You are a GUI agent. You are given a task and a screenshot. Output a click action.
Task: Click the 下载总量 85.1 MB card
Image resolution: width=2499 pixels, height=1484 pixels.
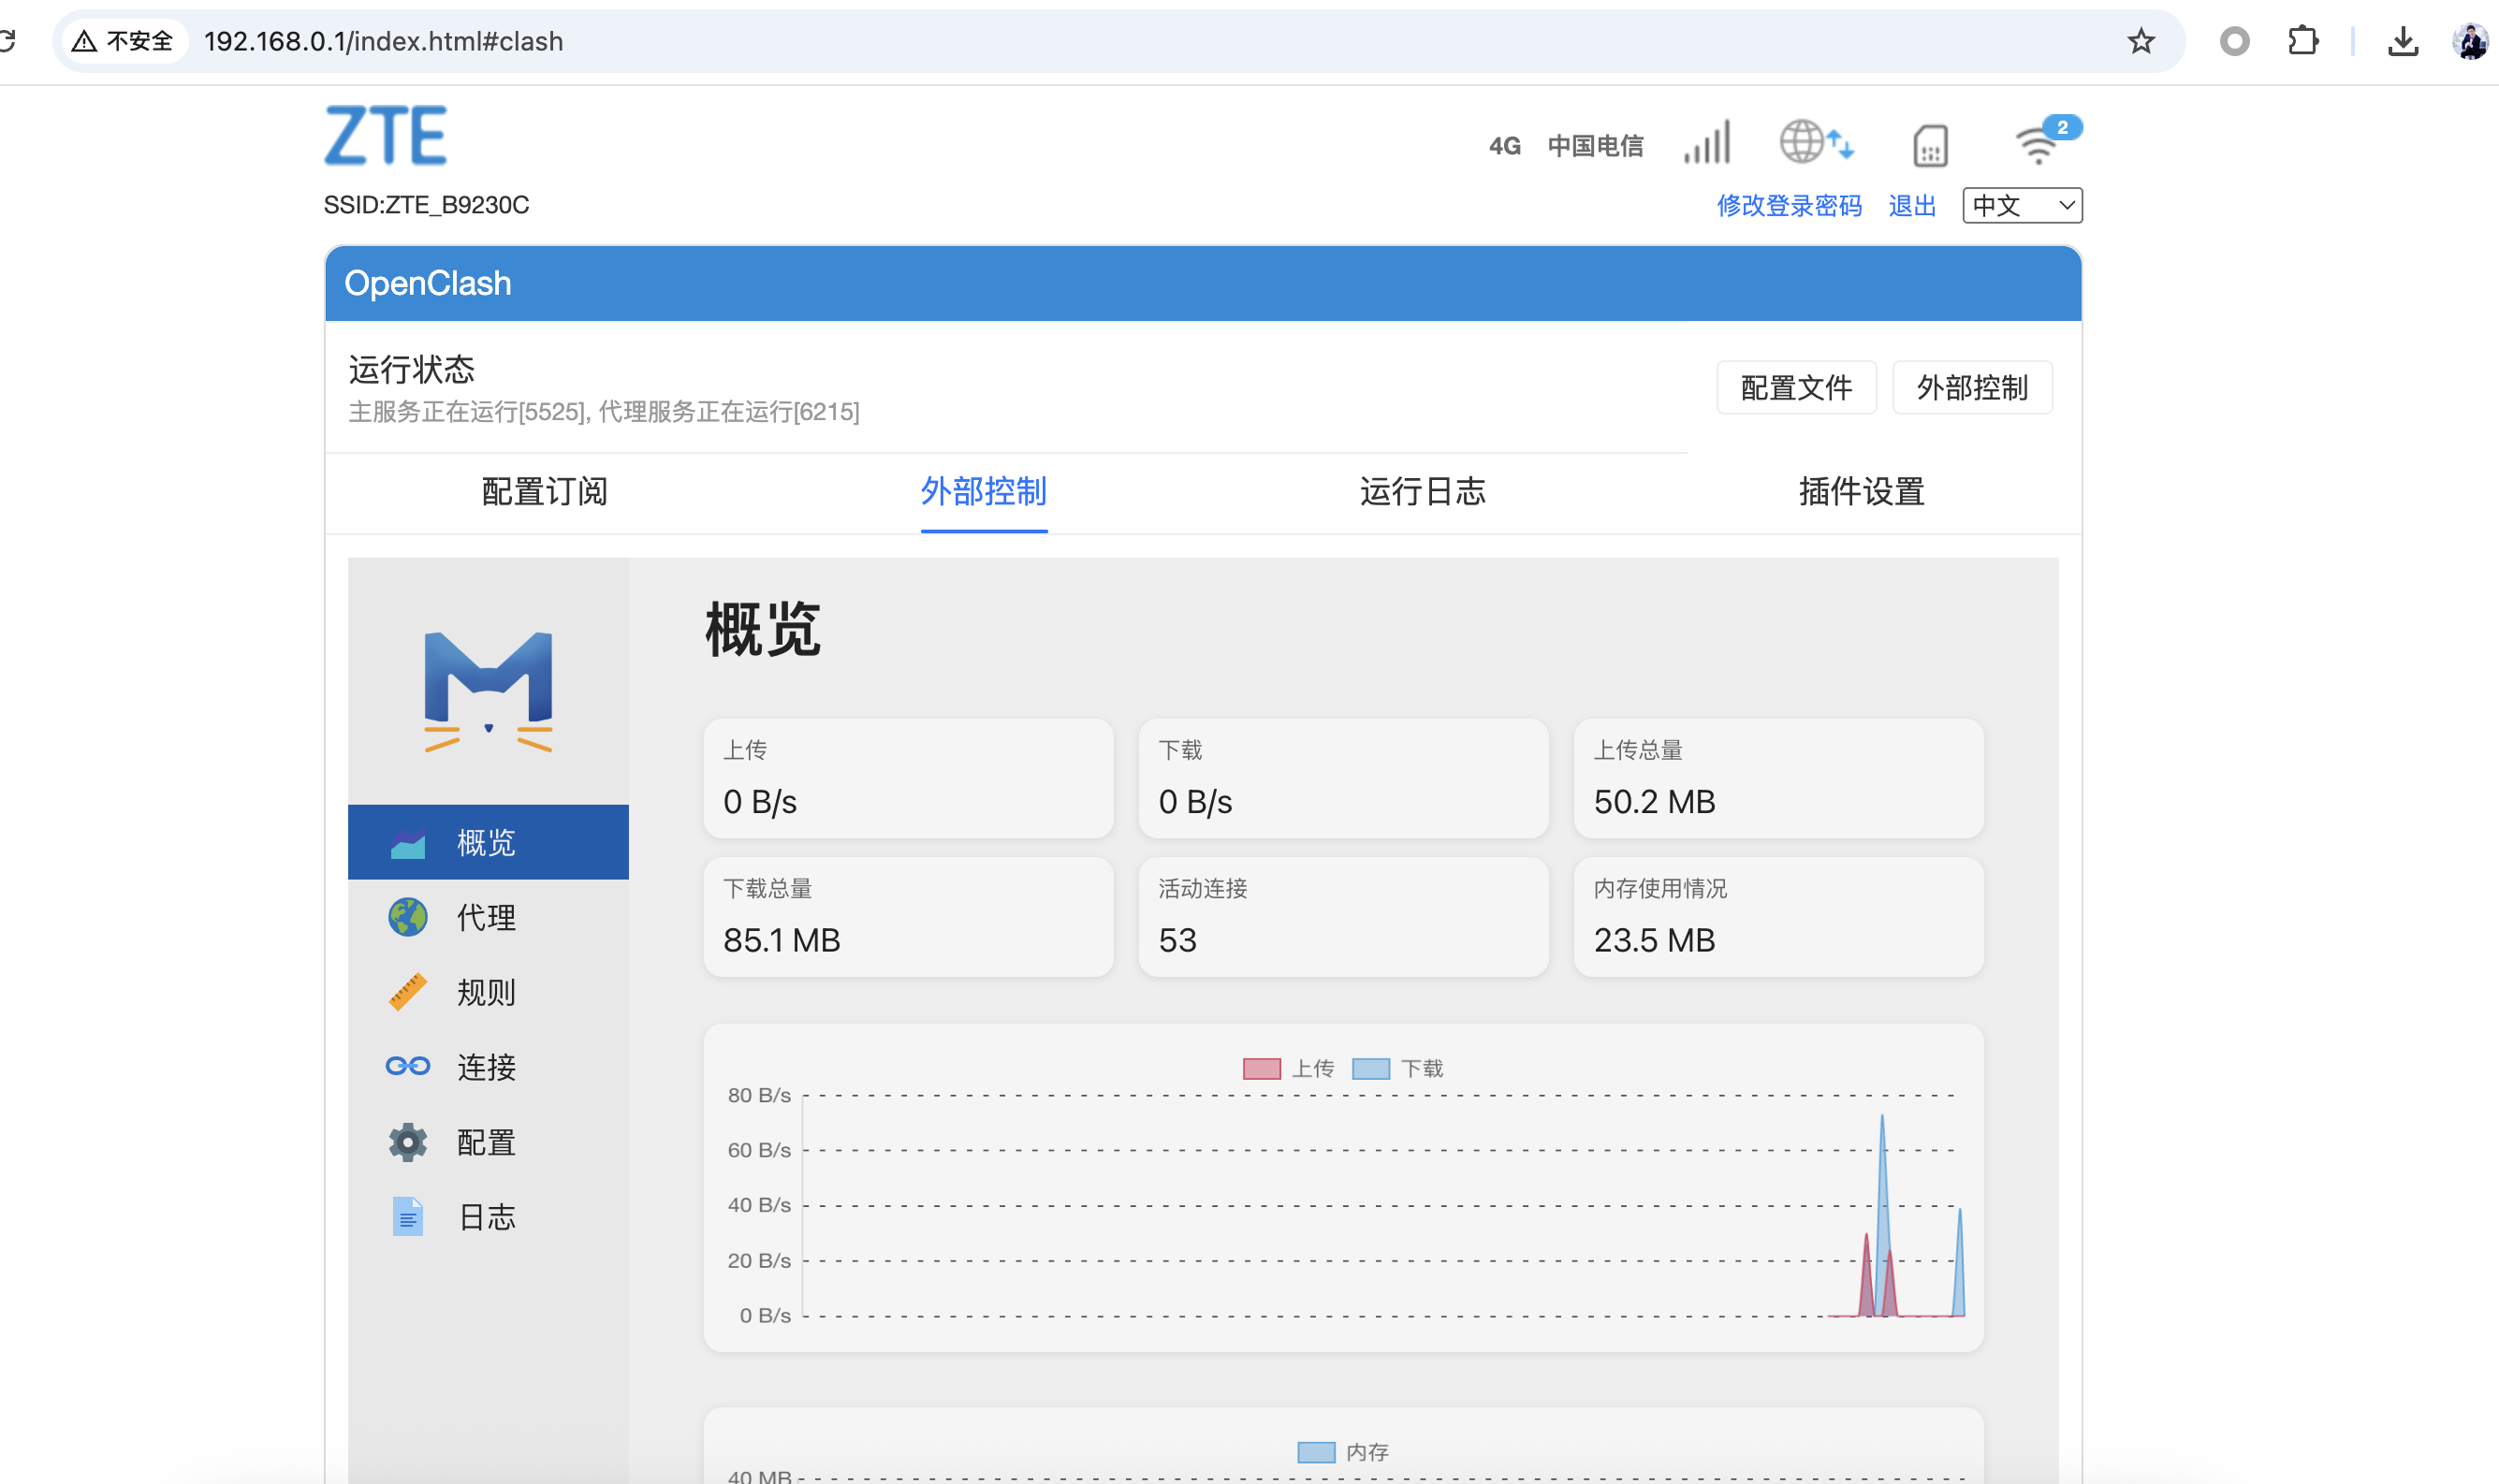click(x=908, y=917)
